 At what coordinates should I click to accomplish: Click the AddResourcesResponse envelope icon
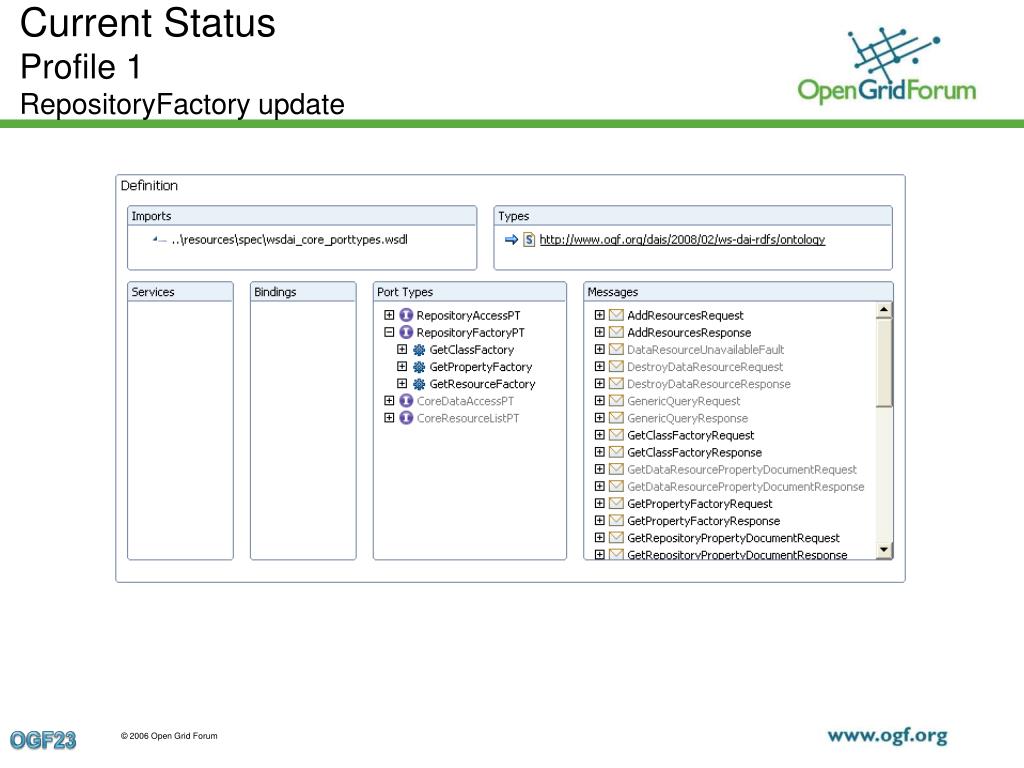(x=616, y=332)
